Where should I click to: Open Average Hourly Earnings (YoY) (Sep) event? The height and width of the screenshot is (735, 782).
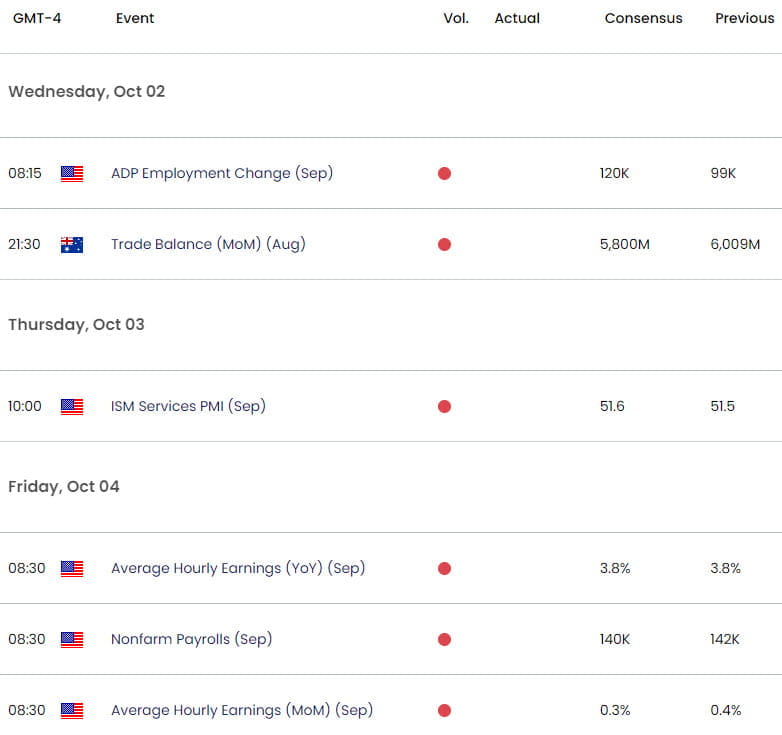pos(238,568)
